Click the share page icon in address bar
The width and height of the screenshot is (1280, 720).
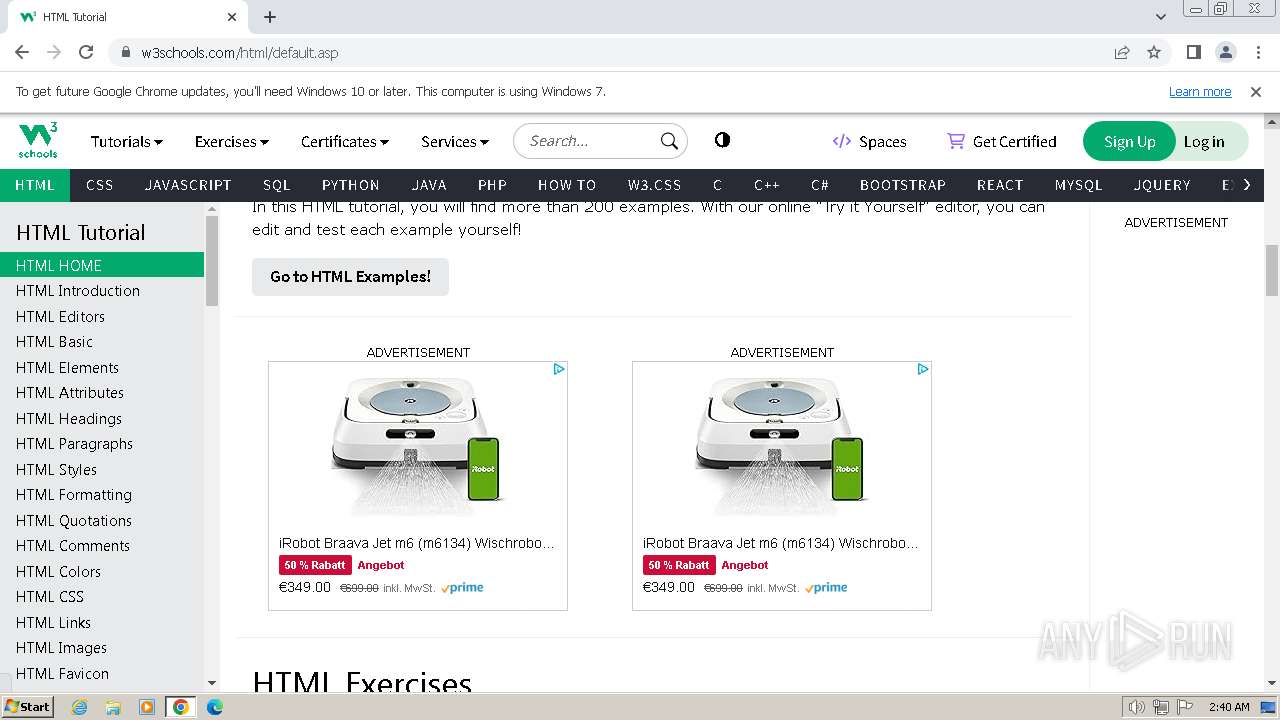pyautogui.click(x=1122, y=52)
